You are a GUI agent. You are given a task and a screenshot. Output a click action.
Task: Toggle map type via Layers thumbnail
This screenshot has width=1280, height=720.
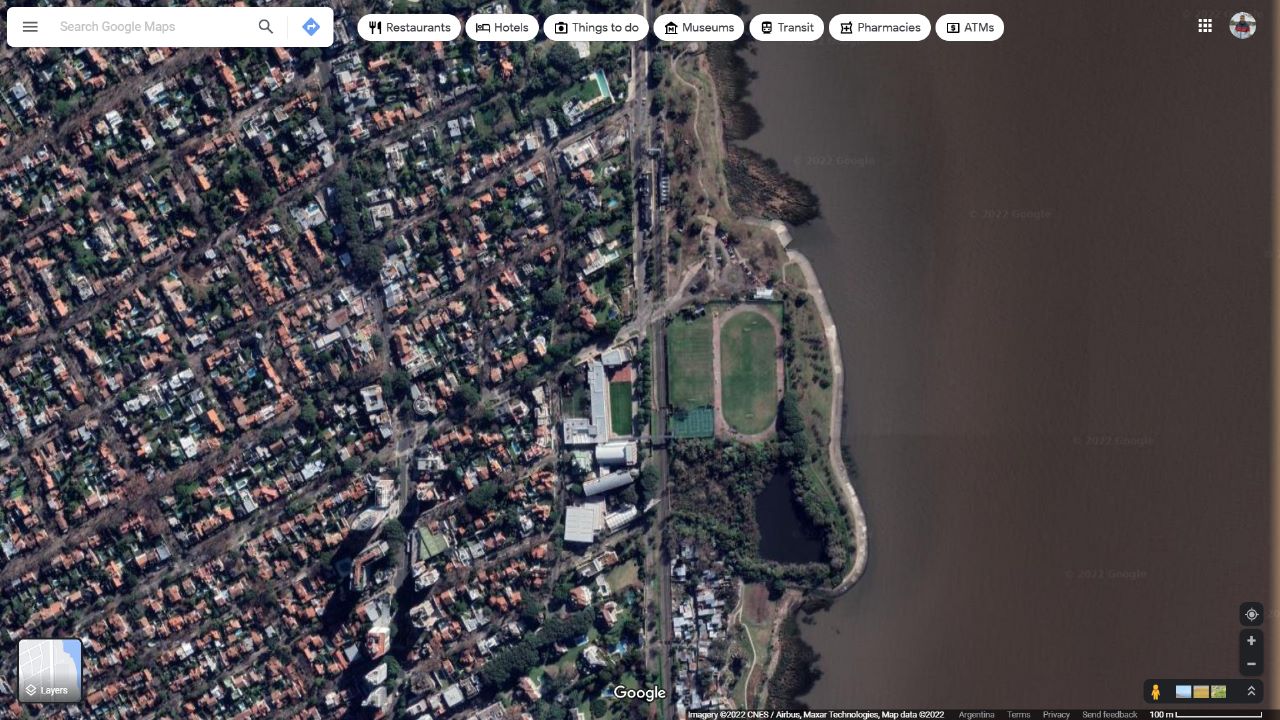coord(50,670)
